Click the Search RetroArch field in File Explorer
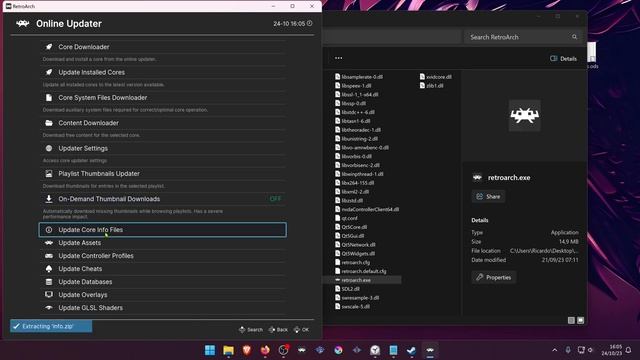640x360 pixels. (x=522, y=37)
